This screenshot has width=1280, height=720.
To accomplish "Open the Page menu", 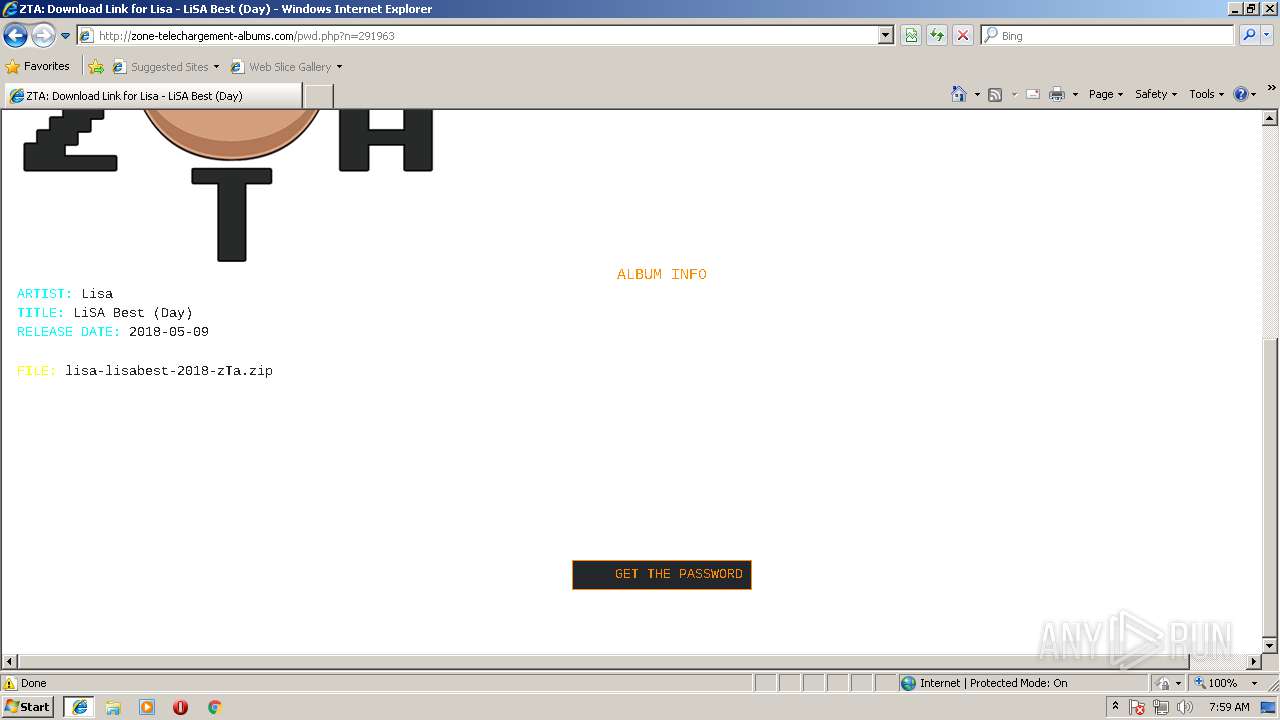I will [1105, 94].
